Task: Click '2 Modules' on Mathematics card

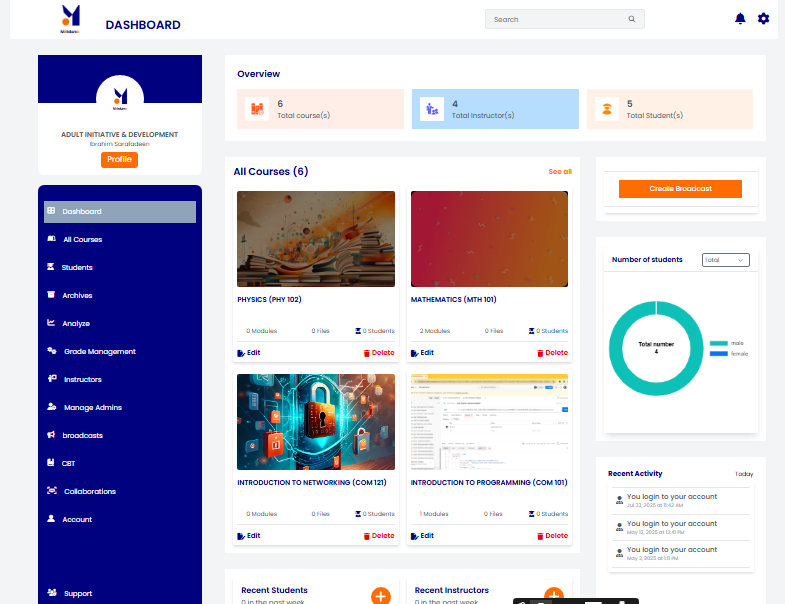Action: pyautogui.click(x=435, y=331)
